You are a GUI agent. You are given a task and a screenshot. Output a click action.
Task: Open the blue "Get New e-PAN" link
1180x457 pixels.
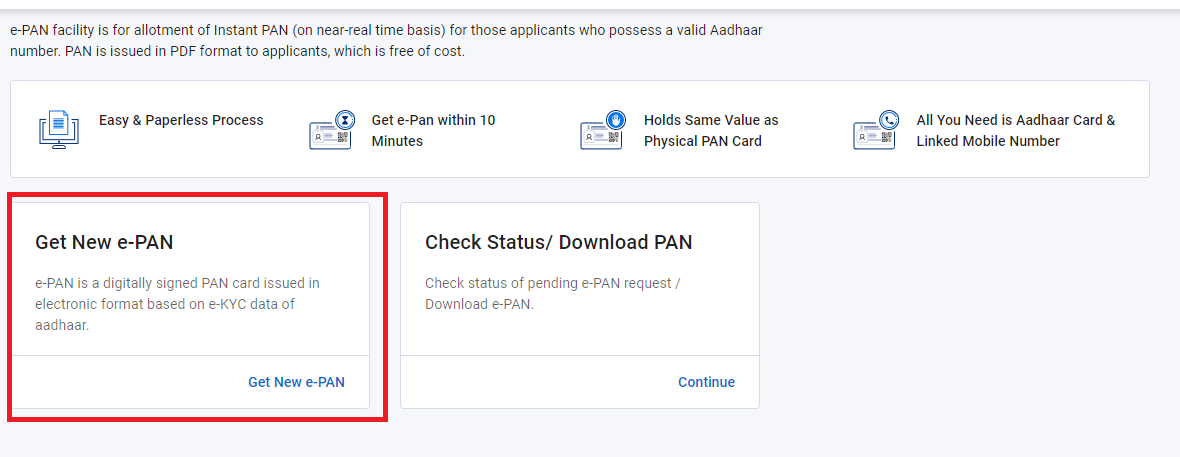click(x=296, y=382)
